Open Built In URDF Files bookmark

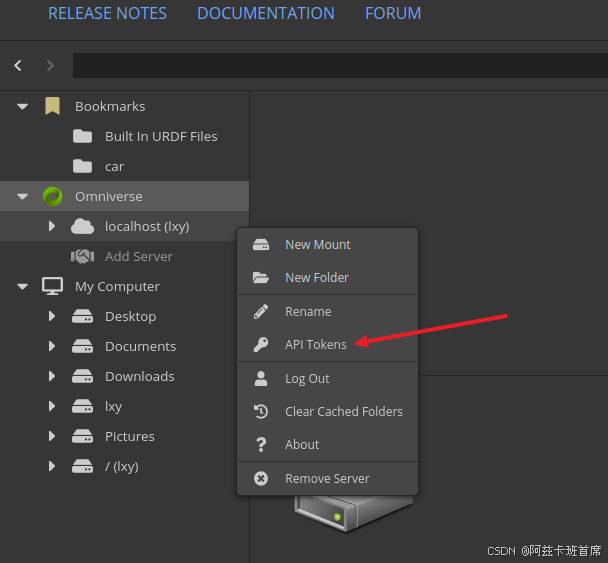tap(161, 136)
